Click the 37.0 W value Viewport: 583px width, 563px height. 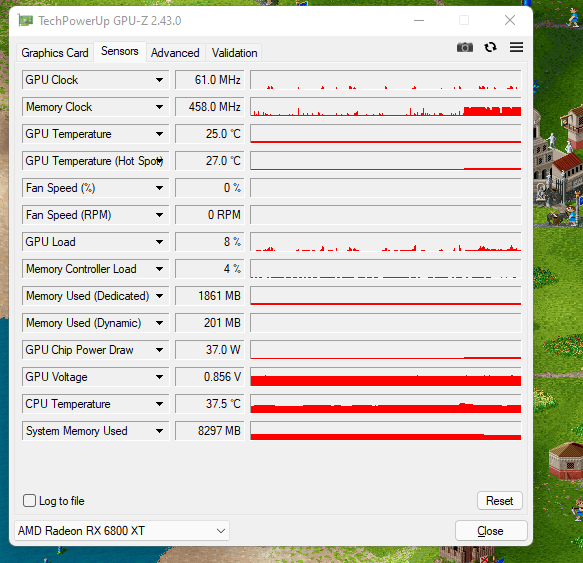click(210, 350)
